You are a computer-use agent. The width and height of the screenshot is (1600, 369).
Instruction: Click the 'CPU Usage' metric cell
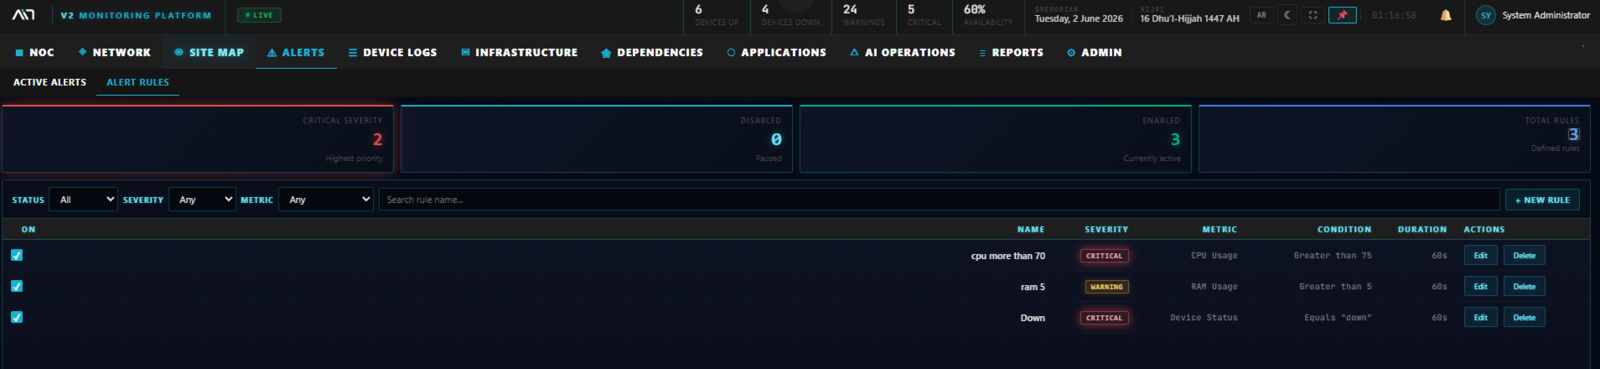click(1214, 256)
